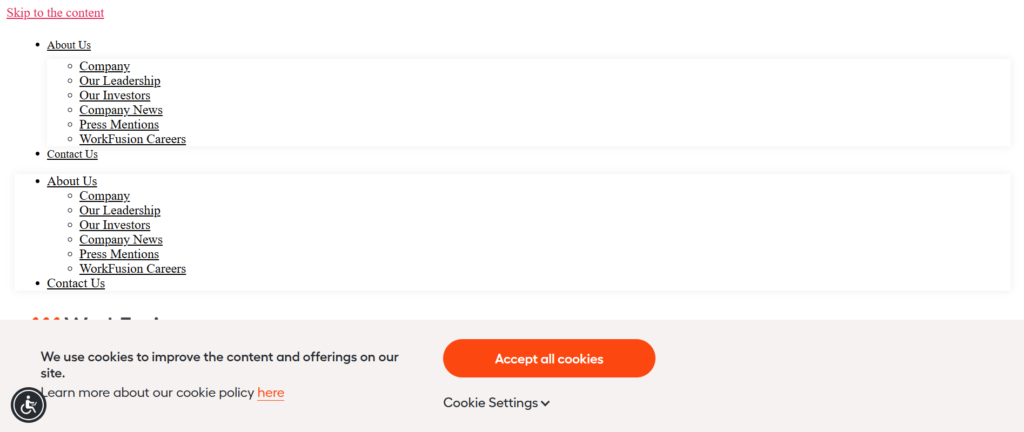Go to Our Leadership in lower submenu
Screen dimensions: 1024x432
[x=120, y=210]
